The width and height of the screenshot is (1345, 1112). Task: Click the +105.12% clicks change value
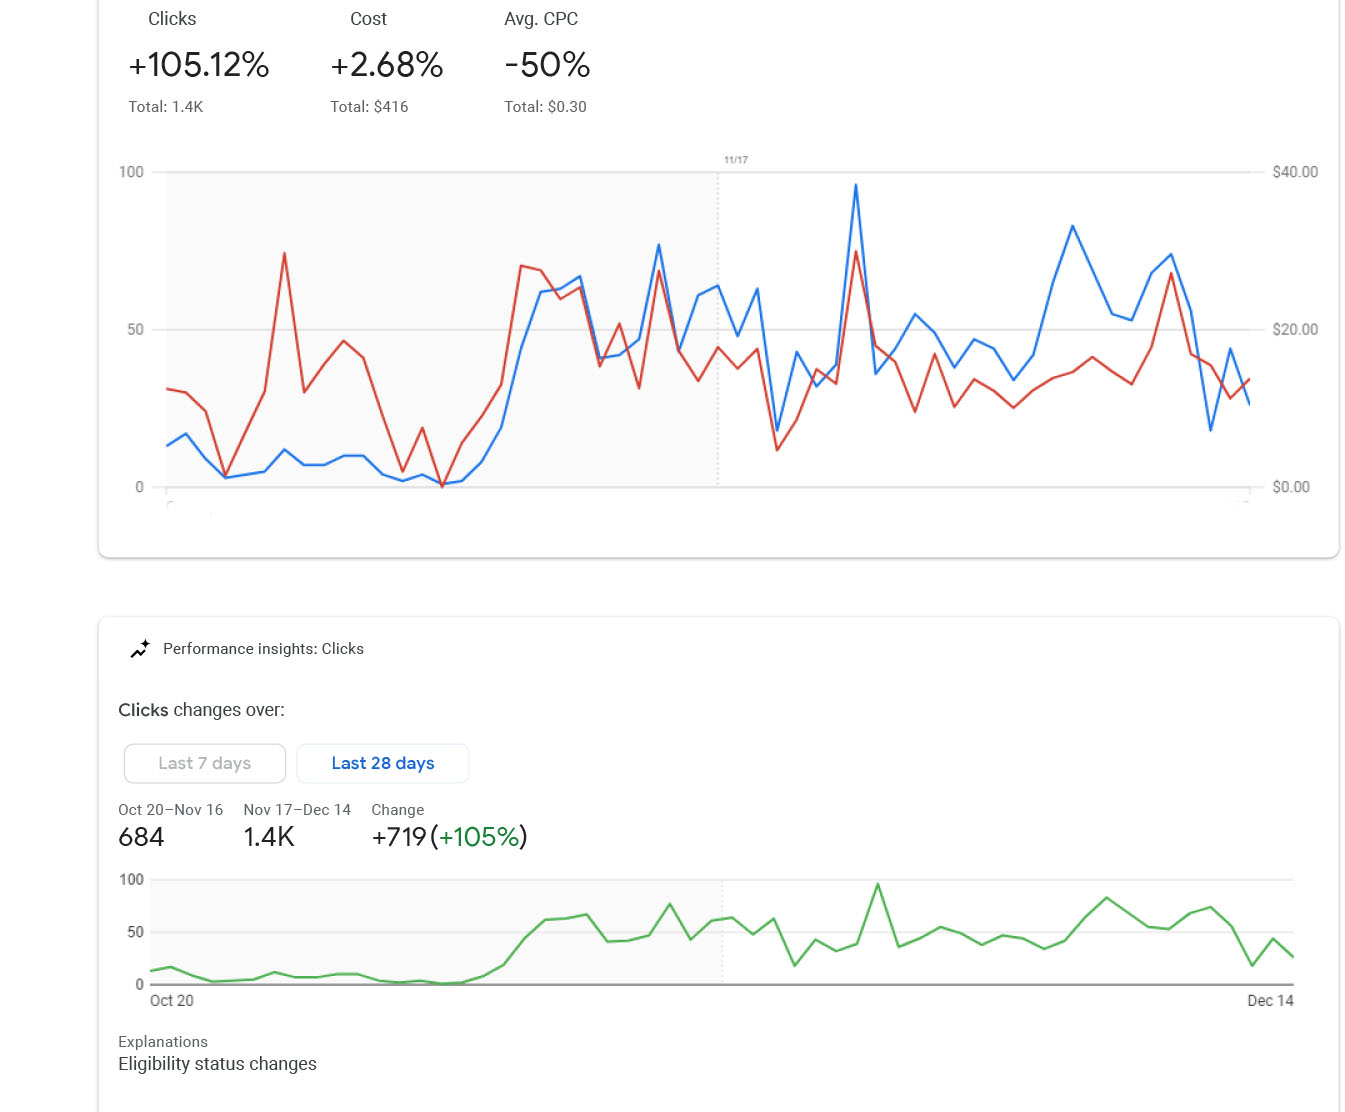pyautogui.click(x=199, y=65)
